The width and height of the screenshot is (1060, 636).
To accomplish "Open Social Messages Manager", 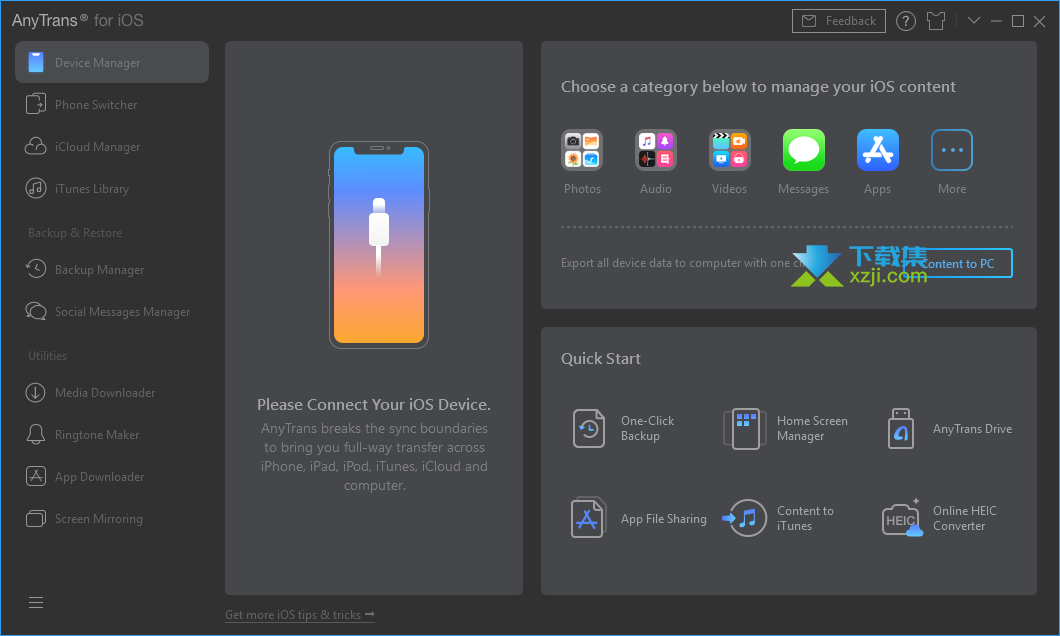I will click(x=112, y=312).
